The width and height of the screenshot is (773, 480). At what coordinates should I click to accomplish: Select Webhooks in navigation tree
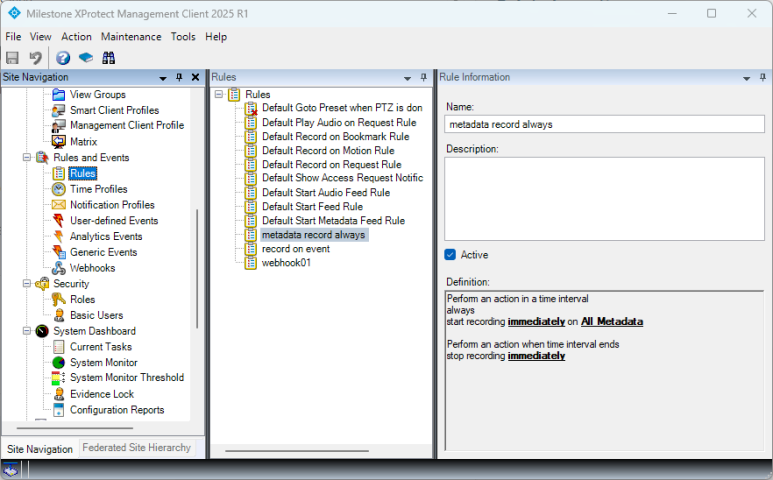(x=92, y=268)
